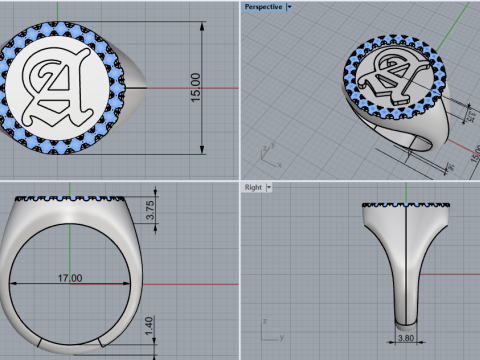
Task: Click the Perspective viewport title label
Action: [263, 7]
